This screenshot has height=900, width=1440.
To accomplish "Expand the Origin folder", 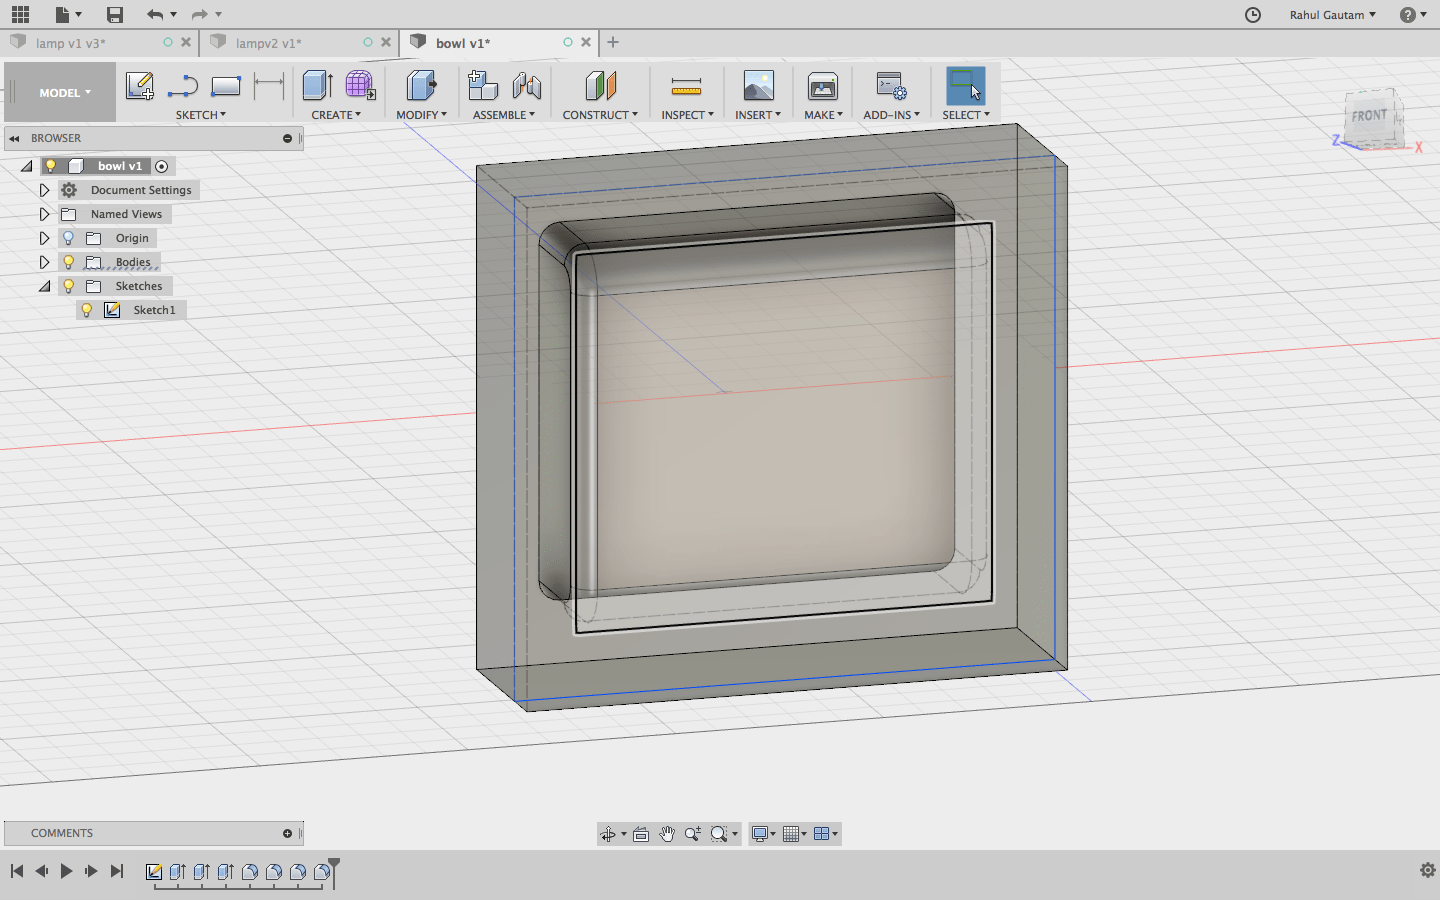I will coord(44,238).
